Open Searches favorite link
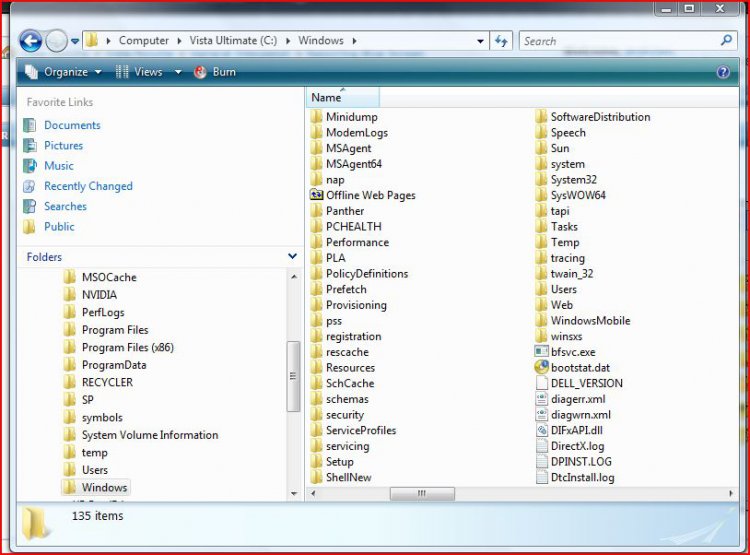Screen dimensions: 750x555 pyautogui.click(x=66, y=206)
